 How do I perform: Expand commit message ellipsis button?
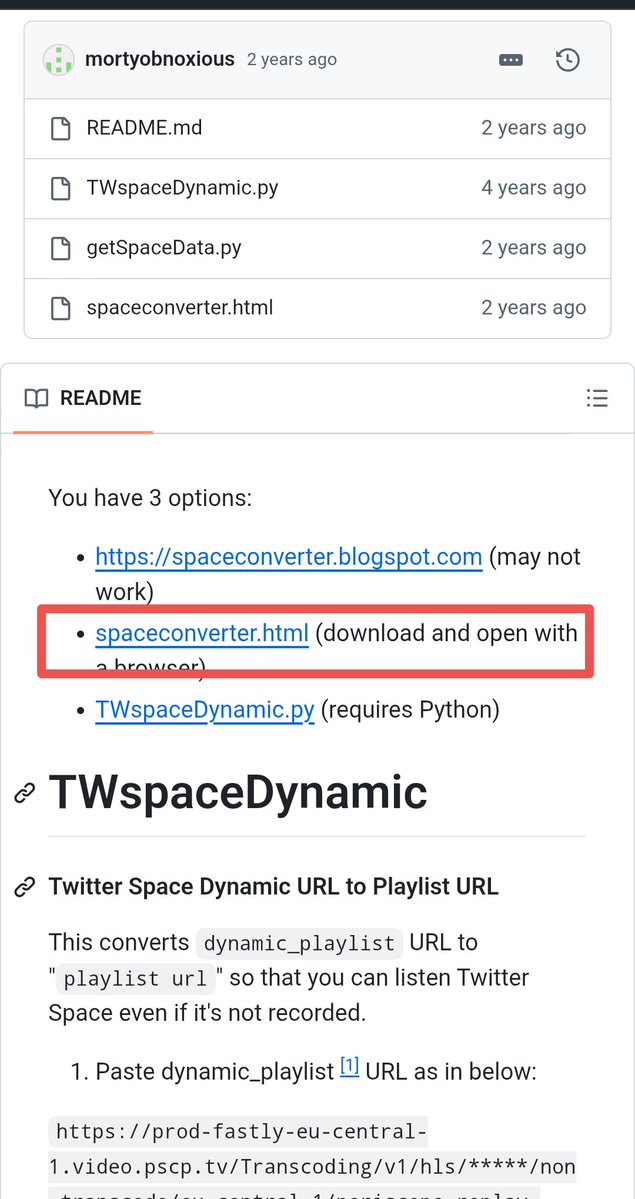click(511, 60)
